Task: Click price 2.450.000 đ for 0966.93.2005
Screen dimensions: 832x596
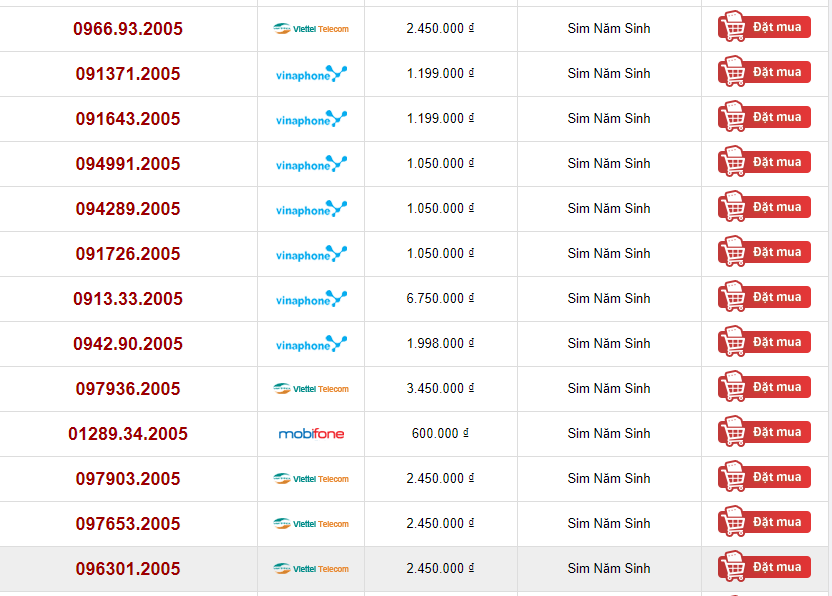Action: pos(440,28)
